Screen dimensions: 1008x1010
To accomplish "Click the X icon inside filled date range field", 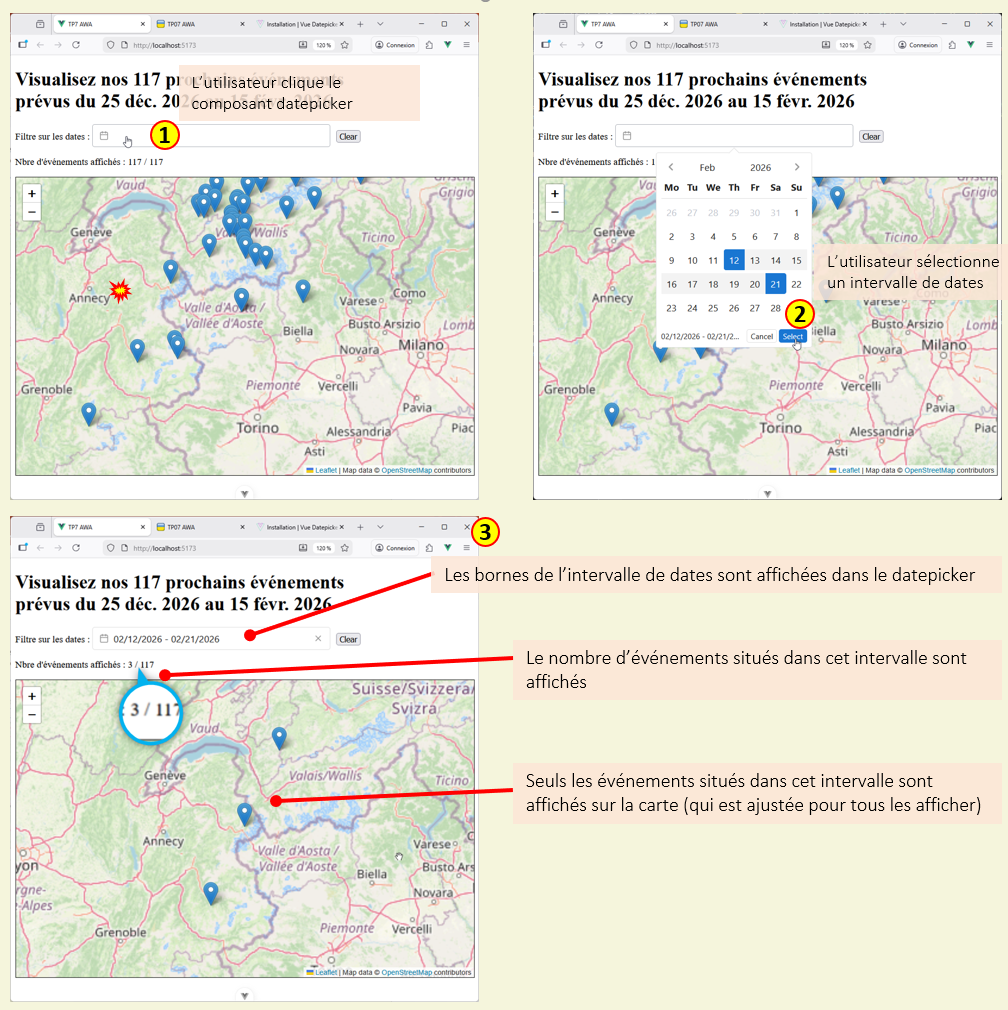I will pos(318,639).
